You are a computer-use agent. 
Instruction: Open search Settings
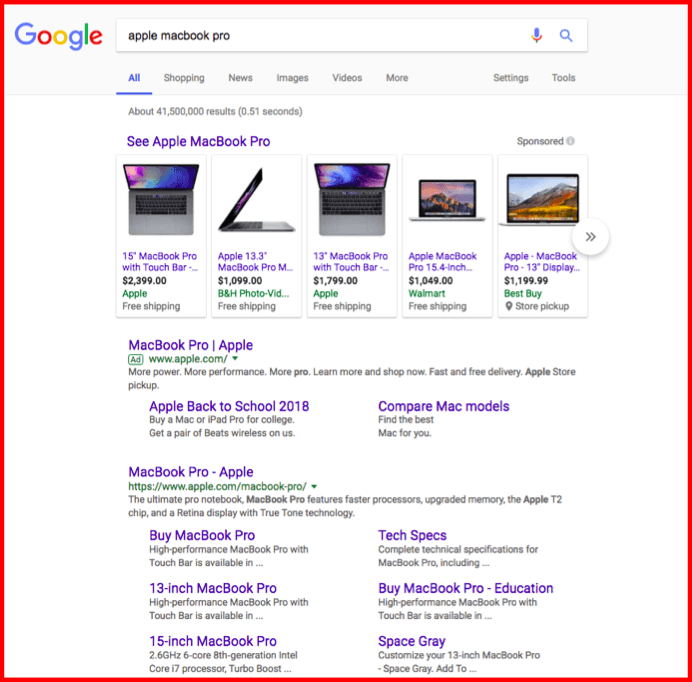pos(511,78)
